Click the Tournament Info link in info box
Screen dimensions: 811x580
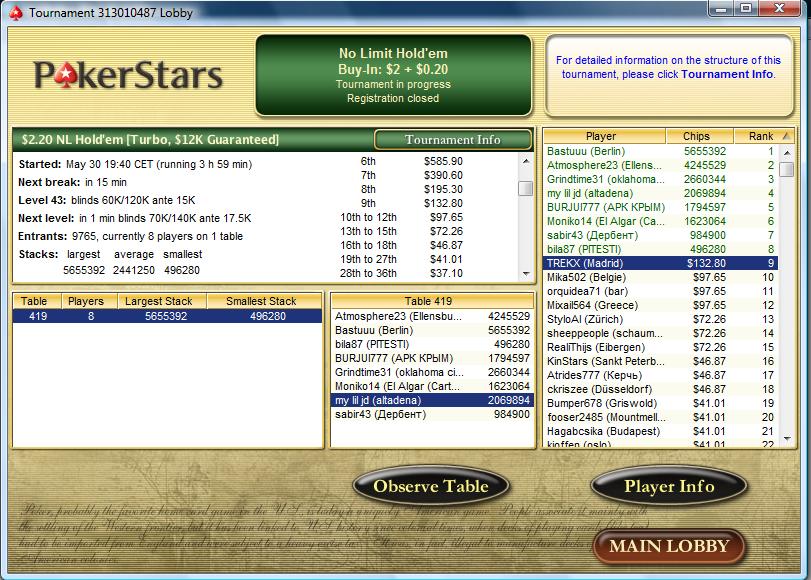[727, 74]
